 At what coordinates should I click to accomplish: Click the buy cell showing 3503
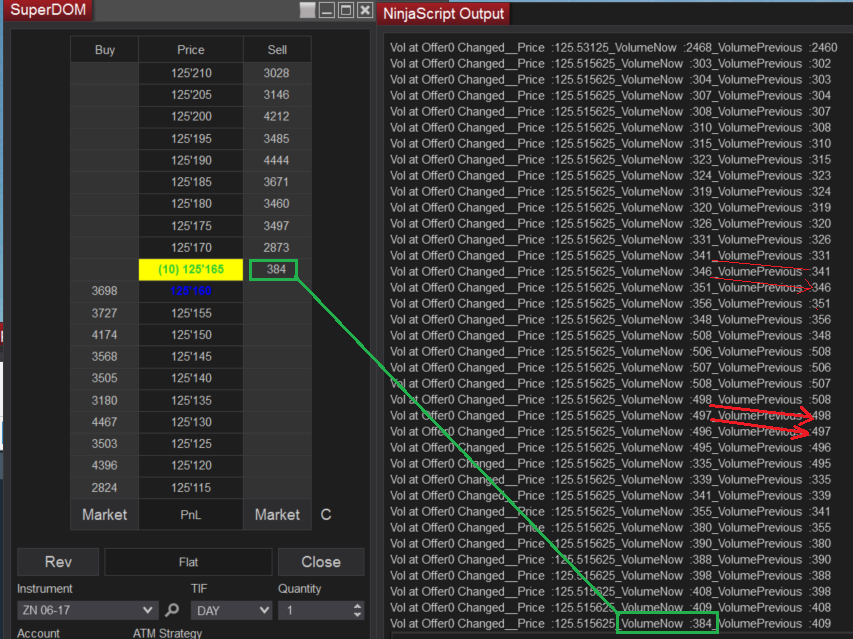click(104, 444)
